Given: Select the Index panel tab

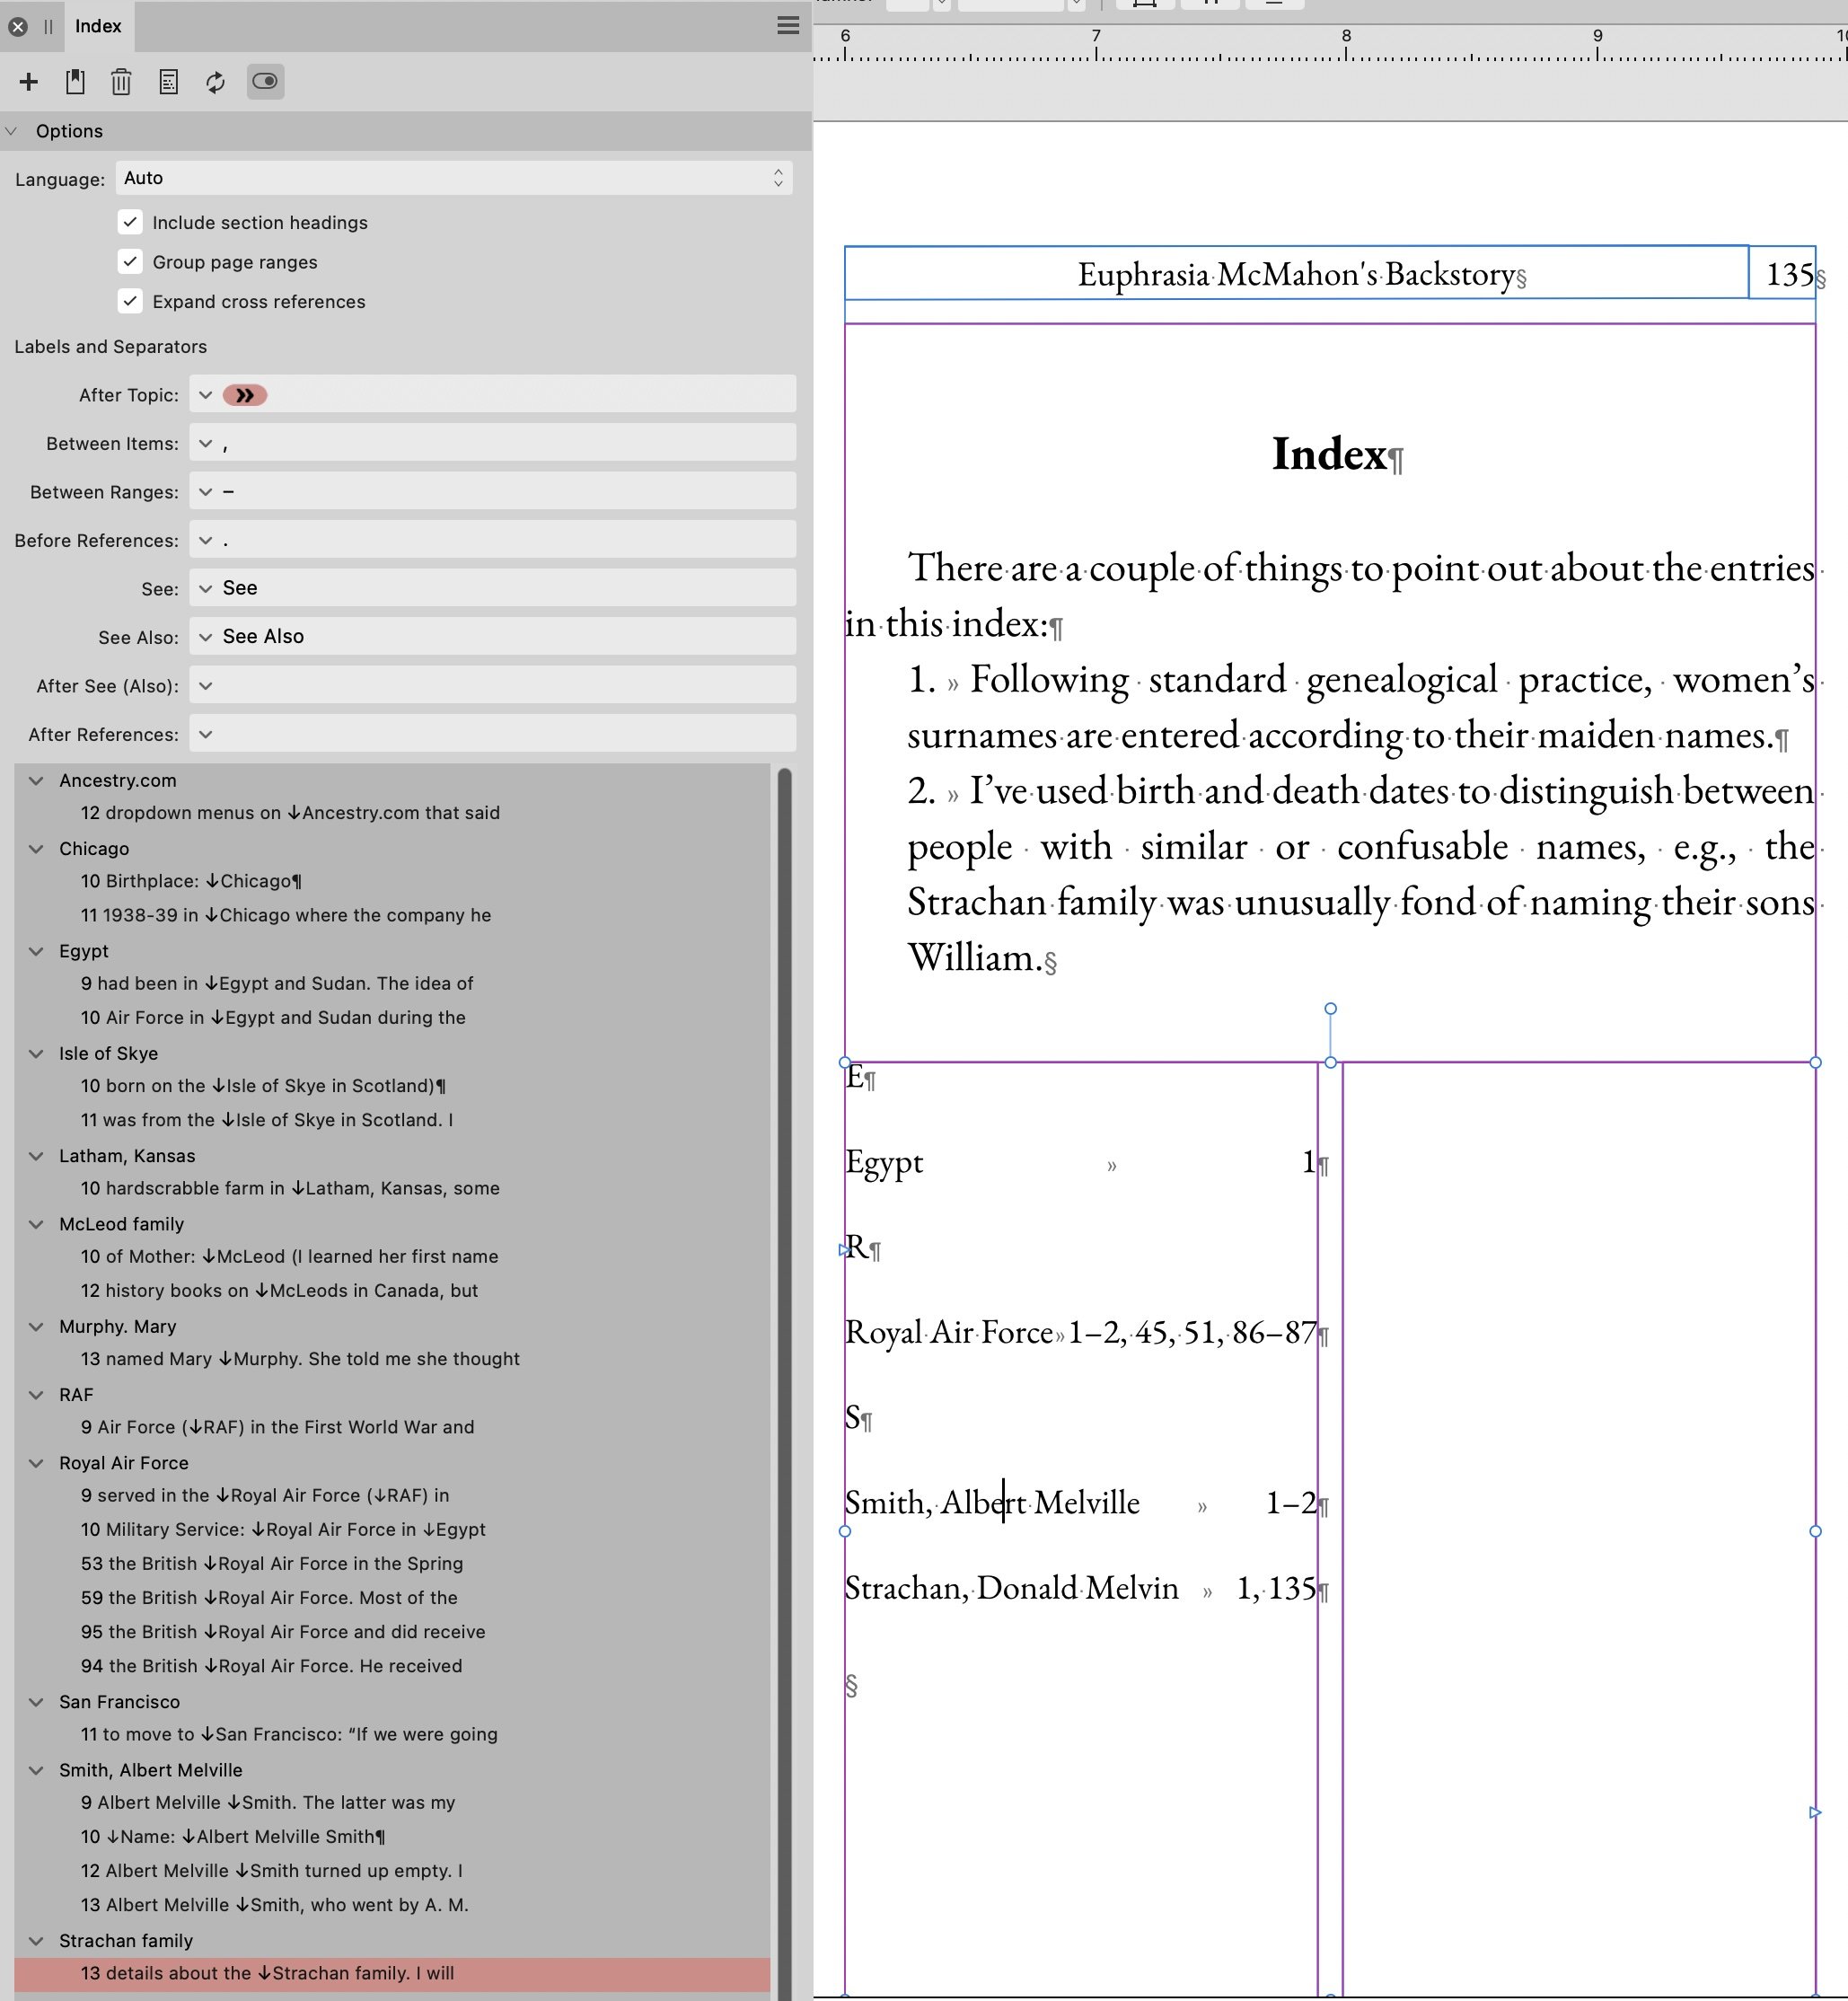Looking at the screenshot, I should pyautogui.click(x=99, y=26).
